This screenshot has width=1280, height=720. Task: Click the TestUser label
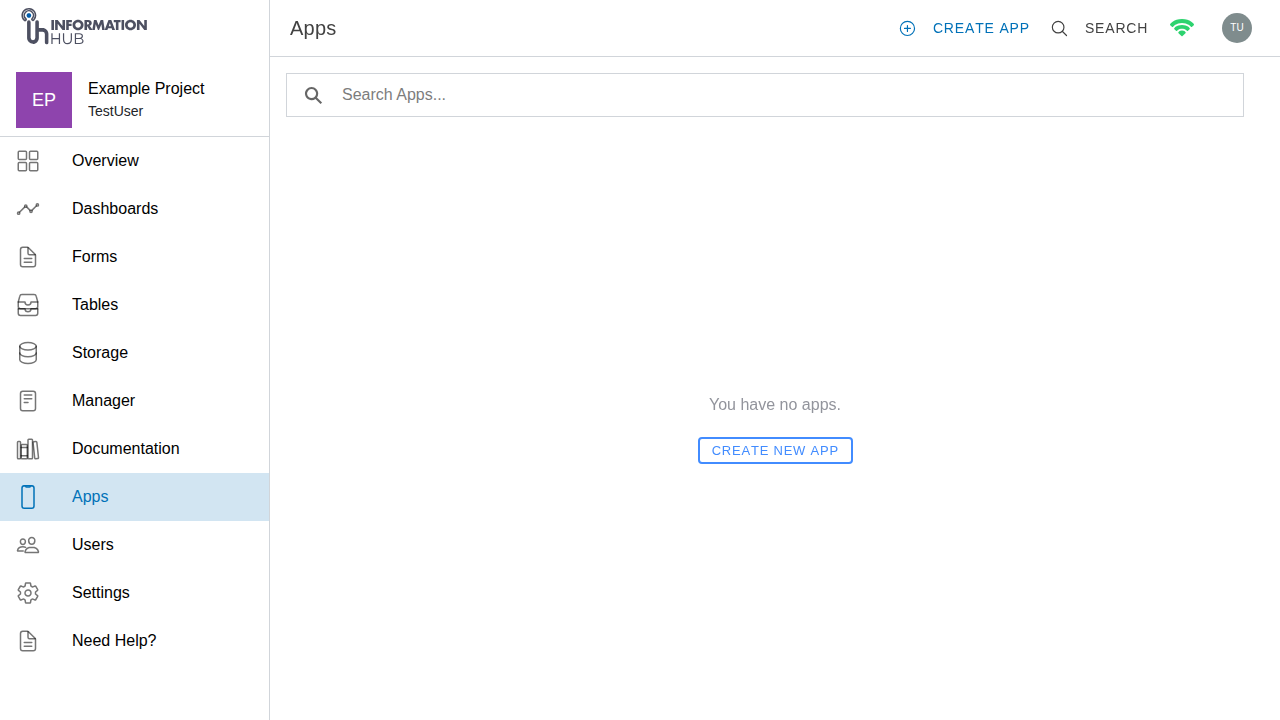115,111
